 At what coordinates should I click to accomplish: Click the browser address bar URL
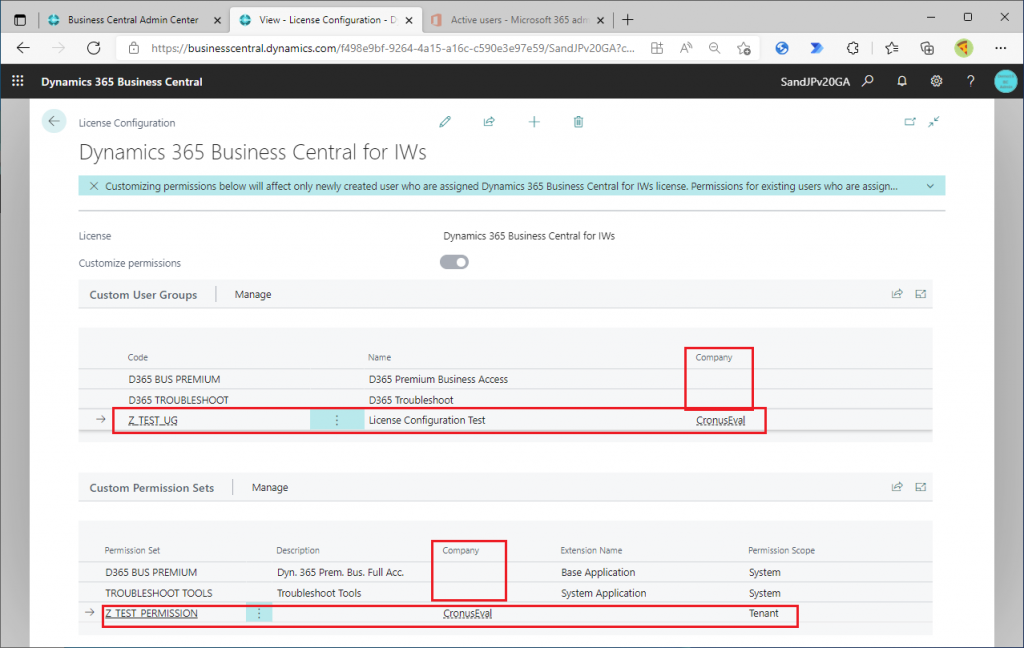click(x=392, y=48)
